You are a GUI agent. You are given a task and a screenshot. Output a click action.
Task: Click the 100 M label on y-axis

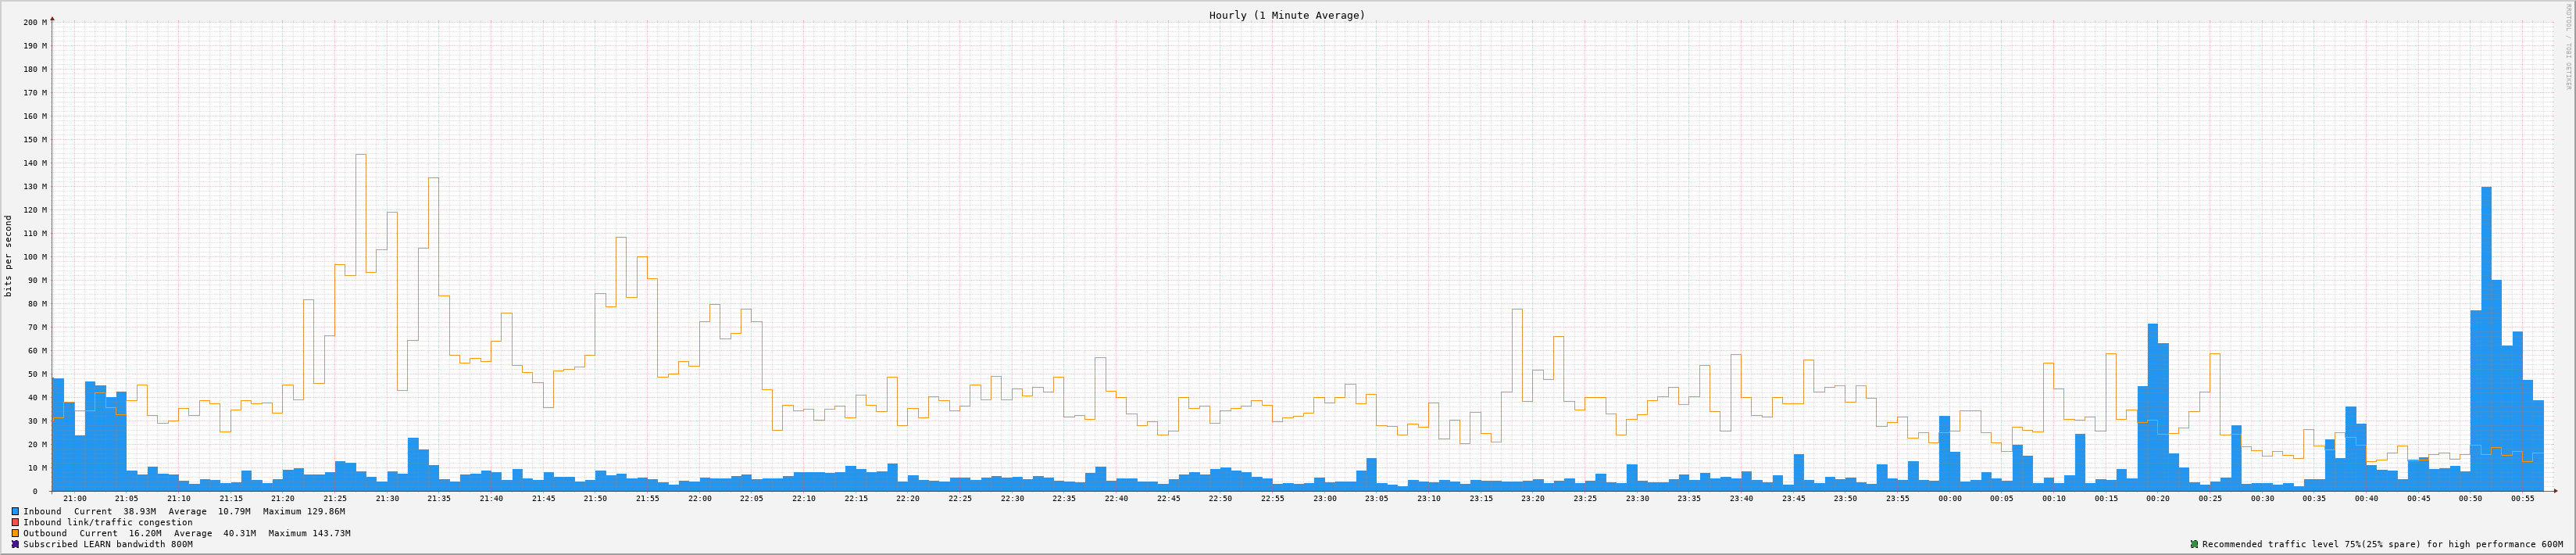(x=35, y=257)
